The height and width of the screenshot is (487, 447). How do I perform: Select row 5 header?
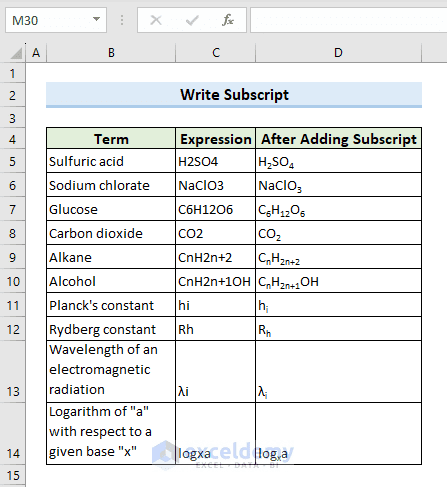[x=13, y=161]
